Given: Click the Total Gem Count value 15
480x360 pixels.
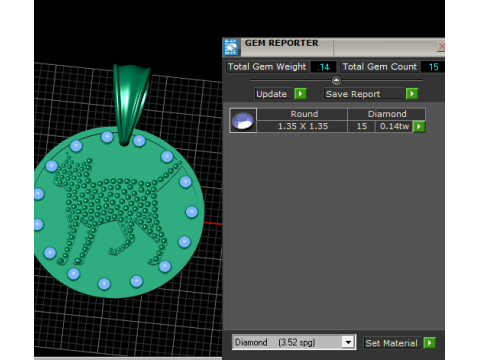Looking at the screenshot, I should [x=433, y=67].
